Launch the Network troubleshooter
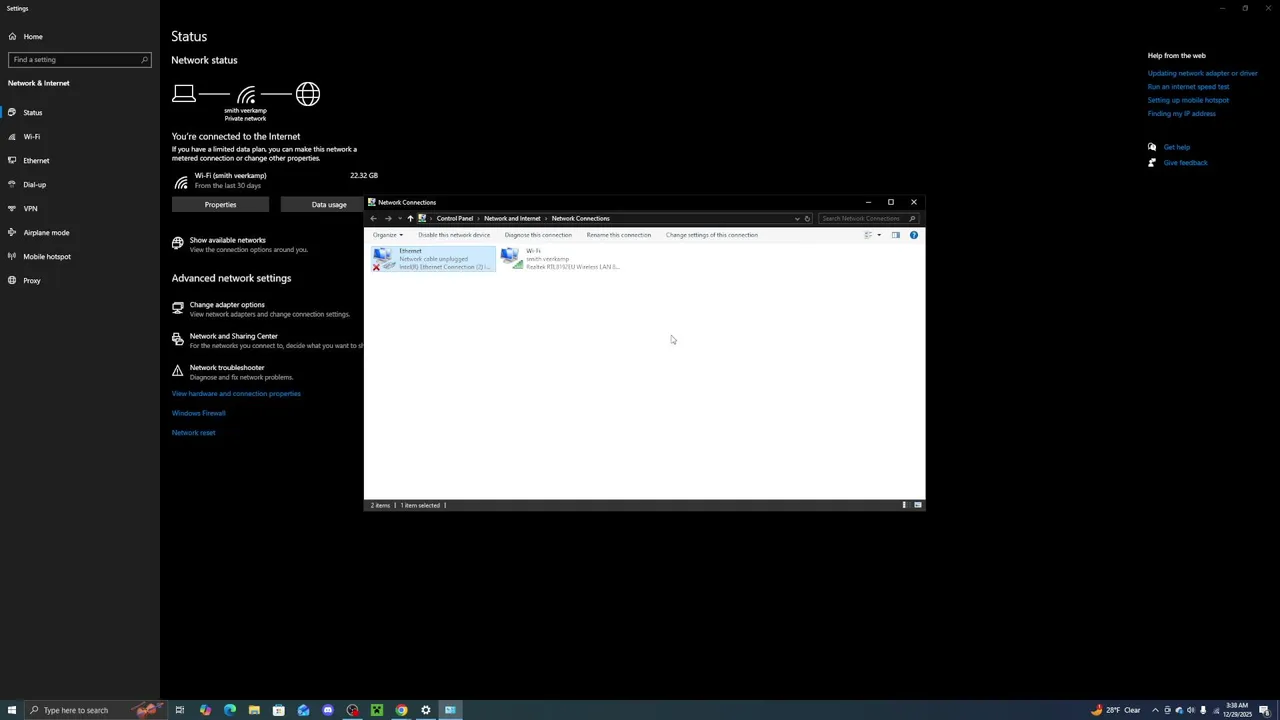 233,372
